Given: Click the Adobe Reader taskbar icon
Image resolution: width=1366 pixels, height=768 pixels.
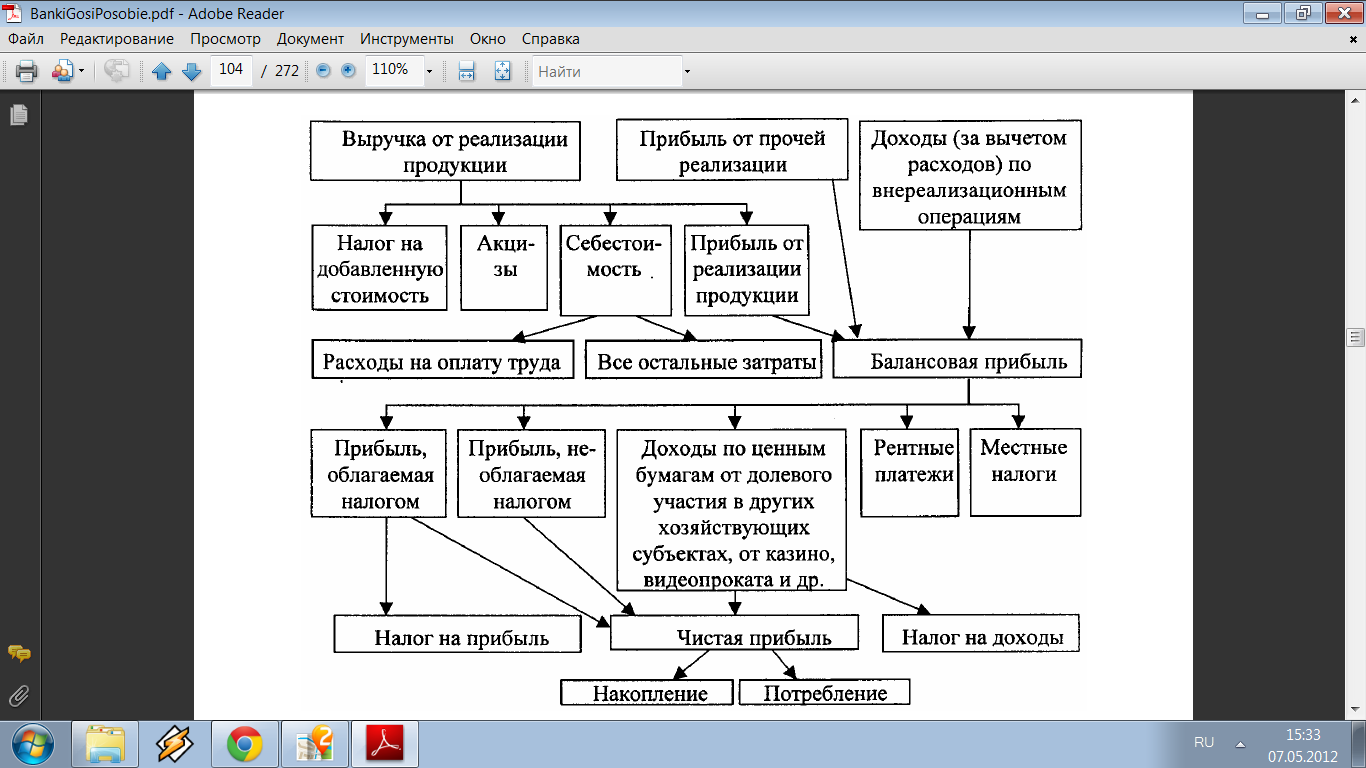Looking at the screenshot, I should 384,745.
